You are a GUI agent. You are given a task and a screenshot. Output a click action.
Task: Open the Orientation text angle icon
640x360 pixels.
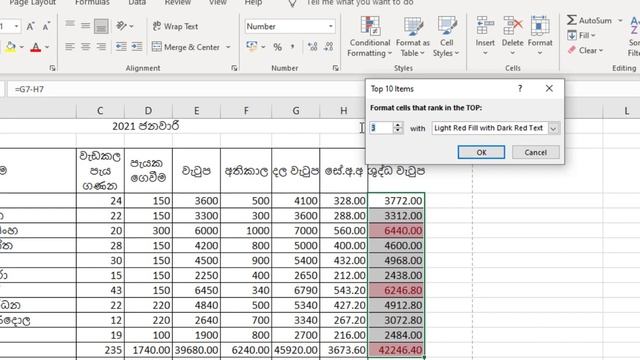[121, 26]
